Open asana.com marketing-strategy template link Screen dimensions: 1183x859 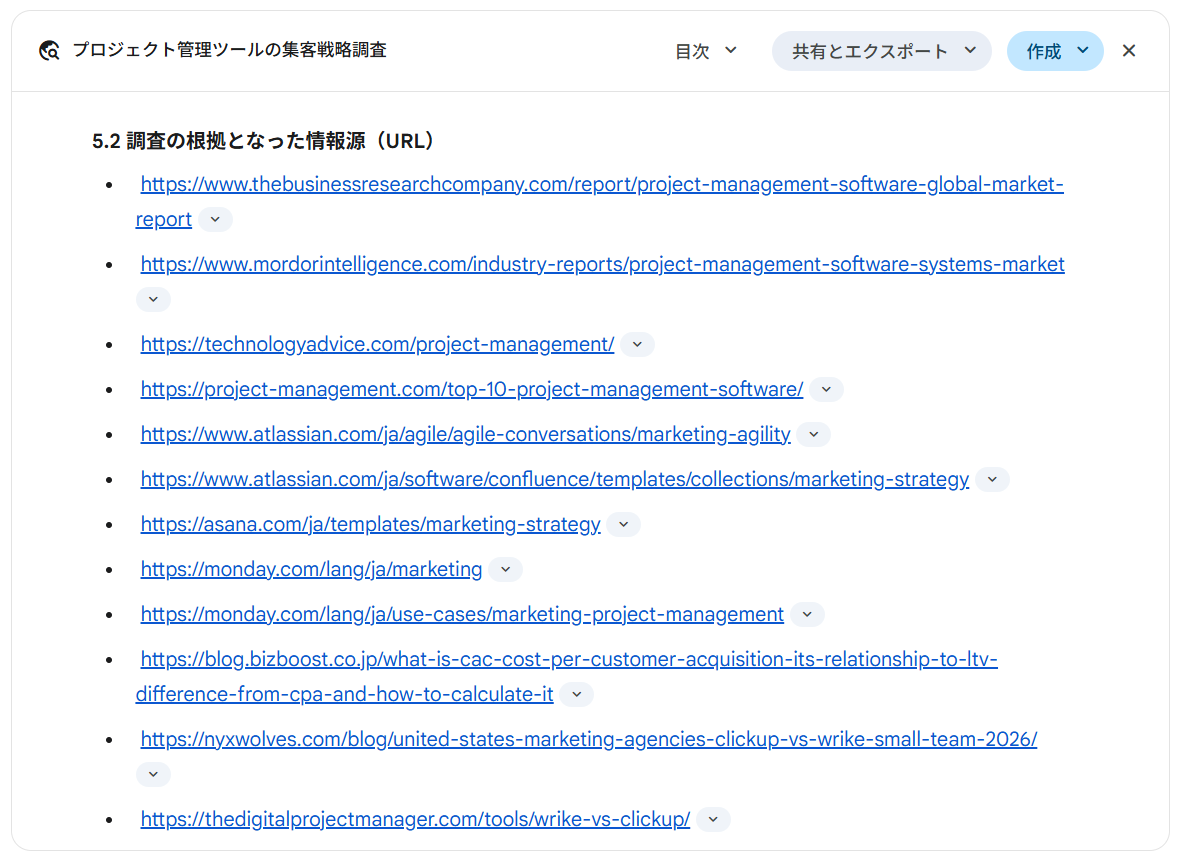[x=370, y=524]
